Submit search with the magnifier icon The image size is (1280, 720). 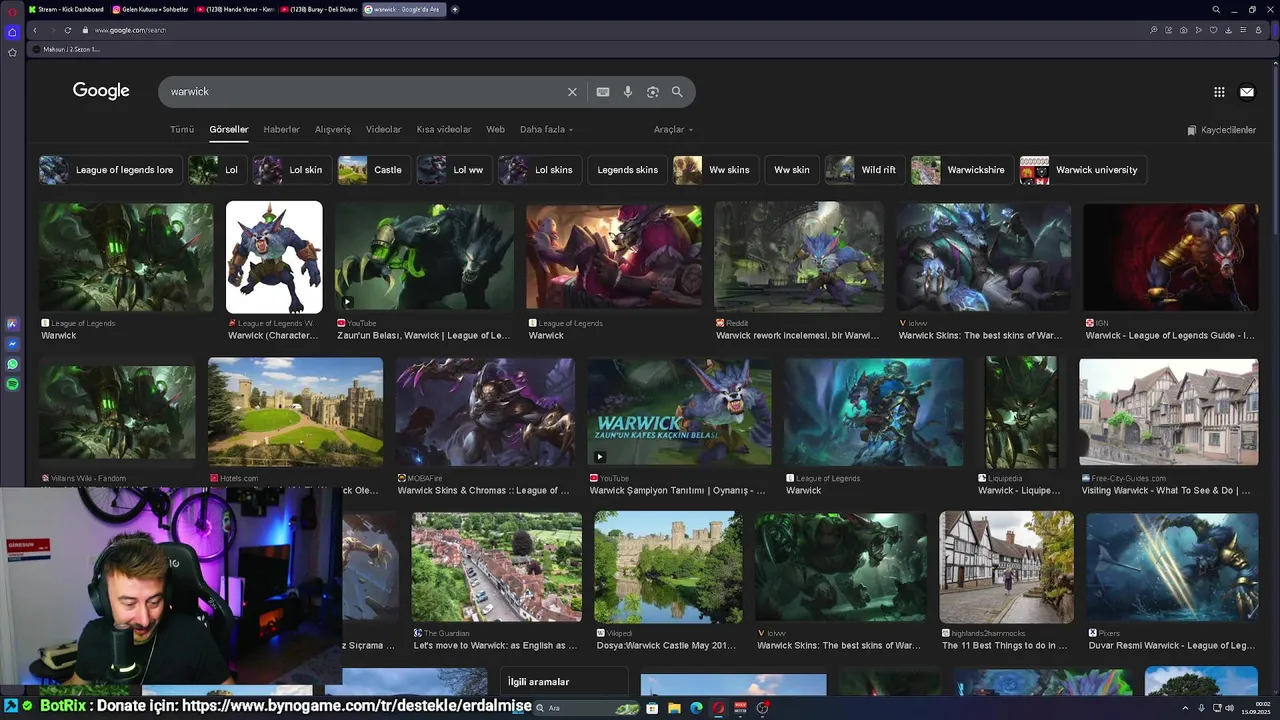click(x=677, y=92)
